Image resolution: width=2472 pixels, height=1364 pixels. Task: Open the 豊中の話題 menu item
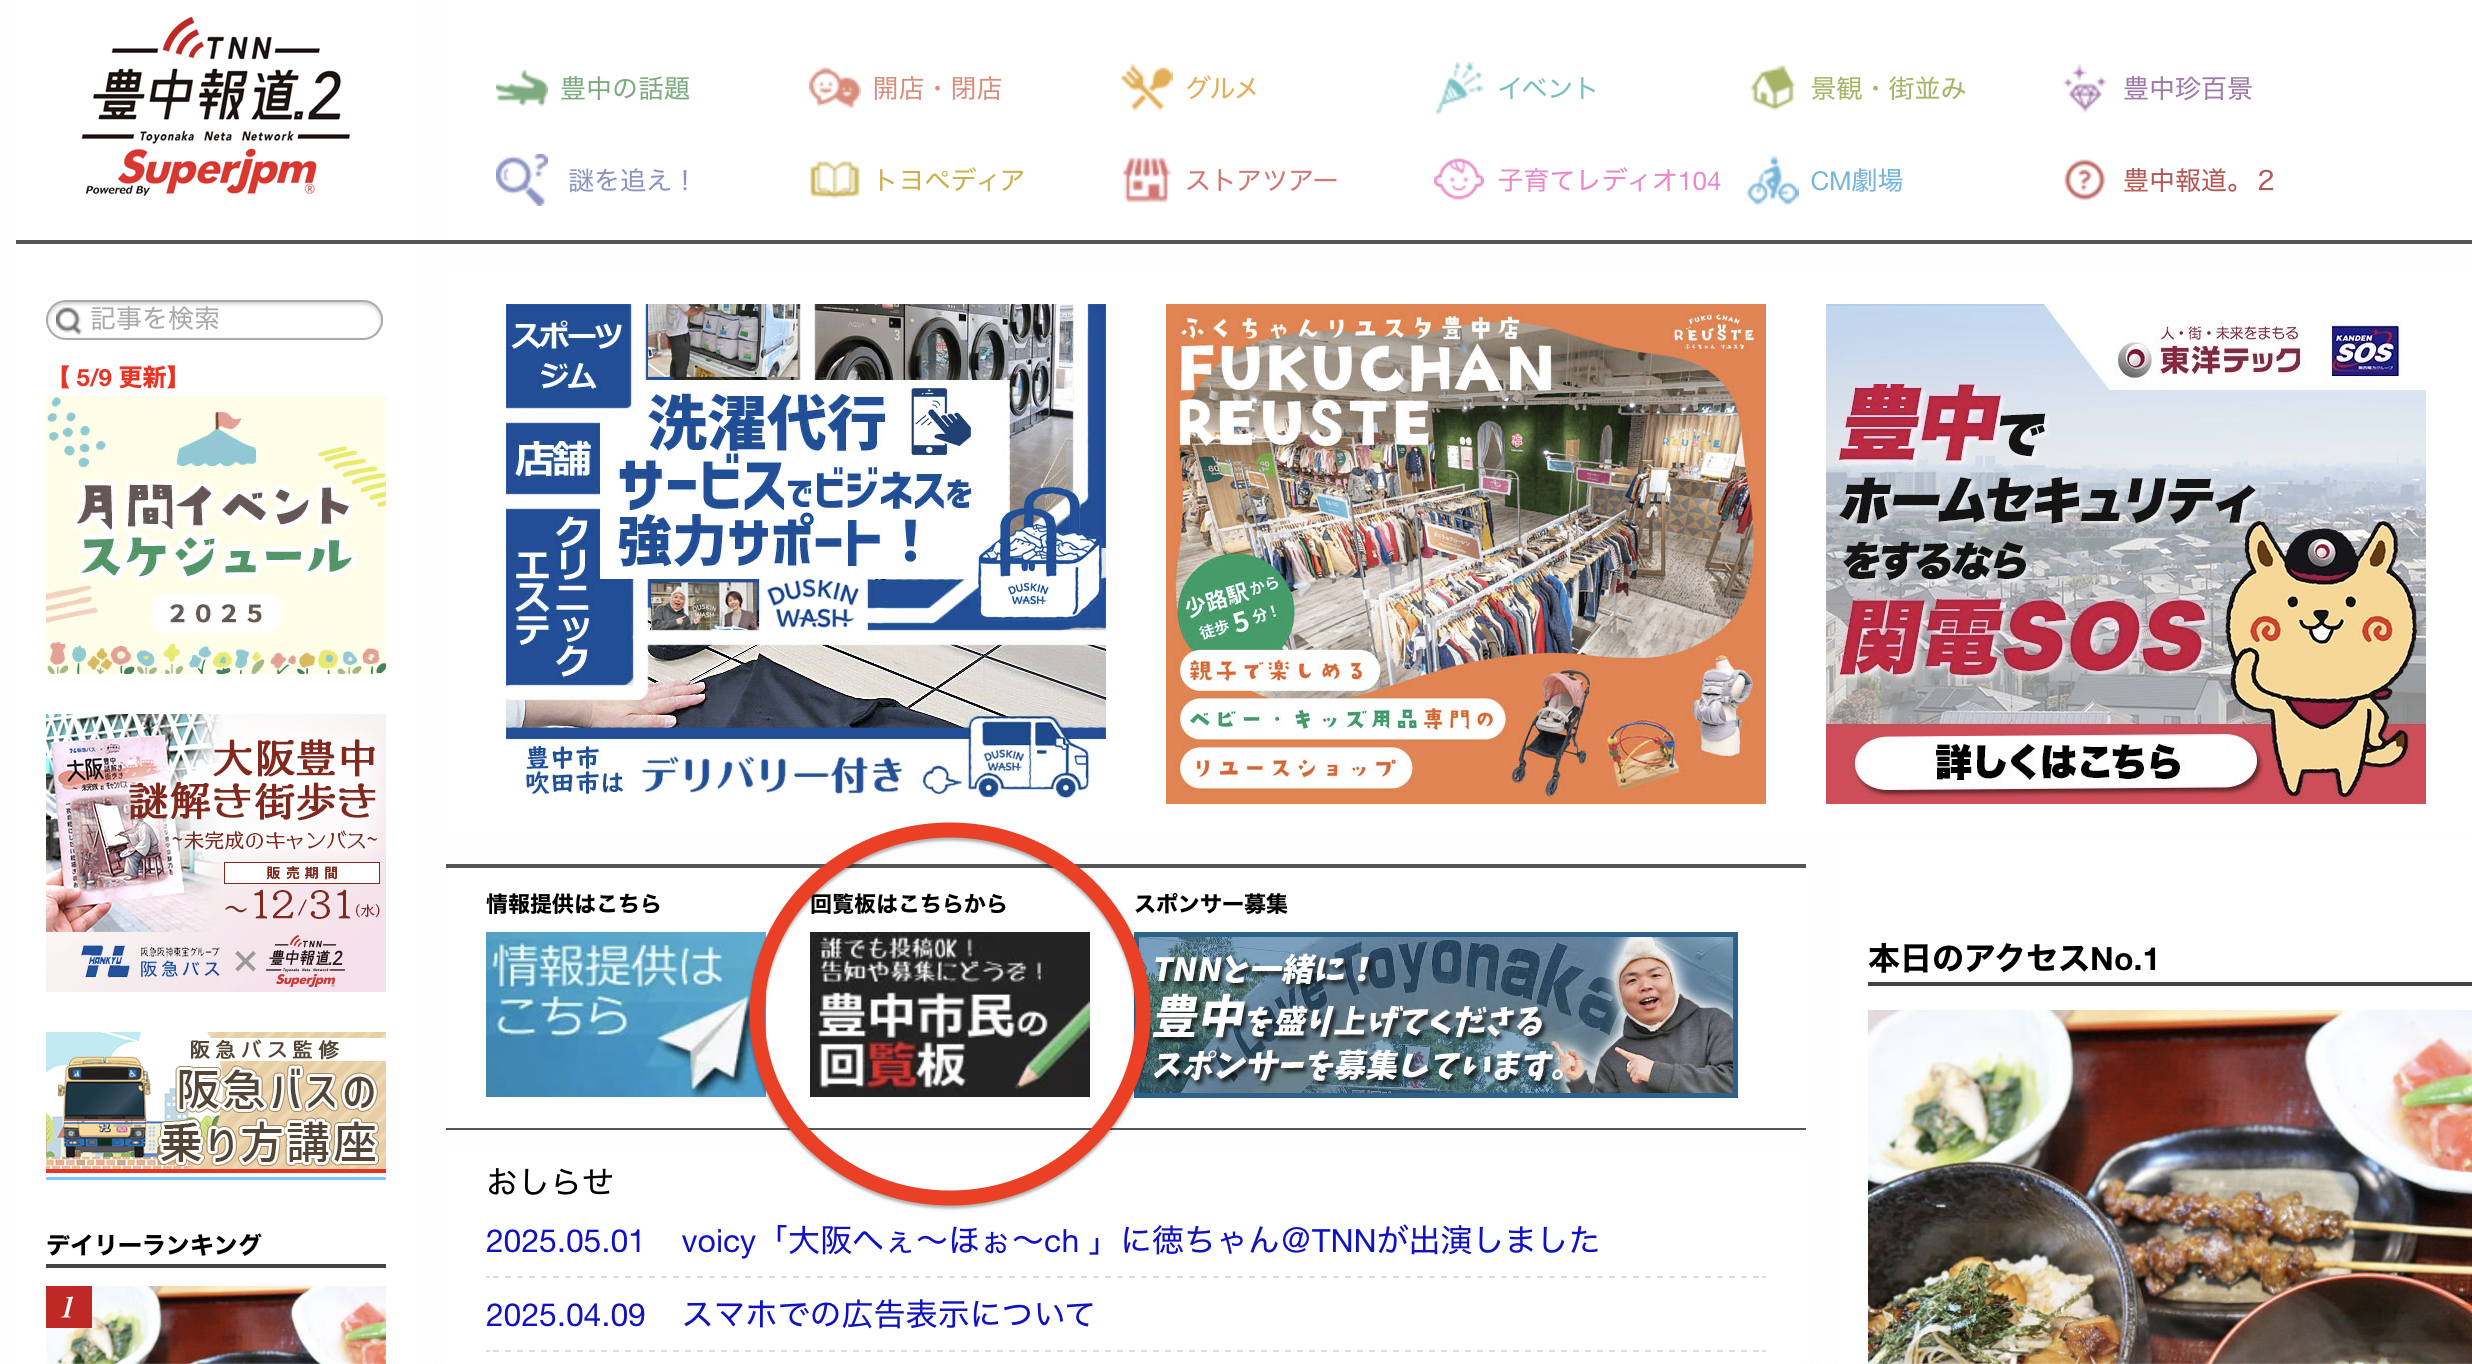pos(625,89)
